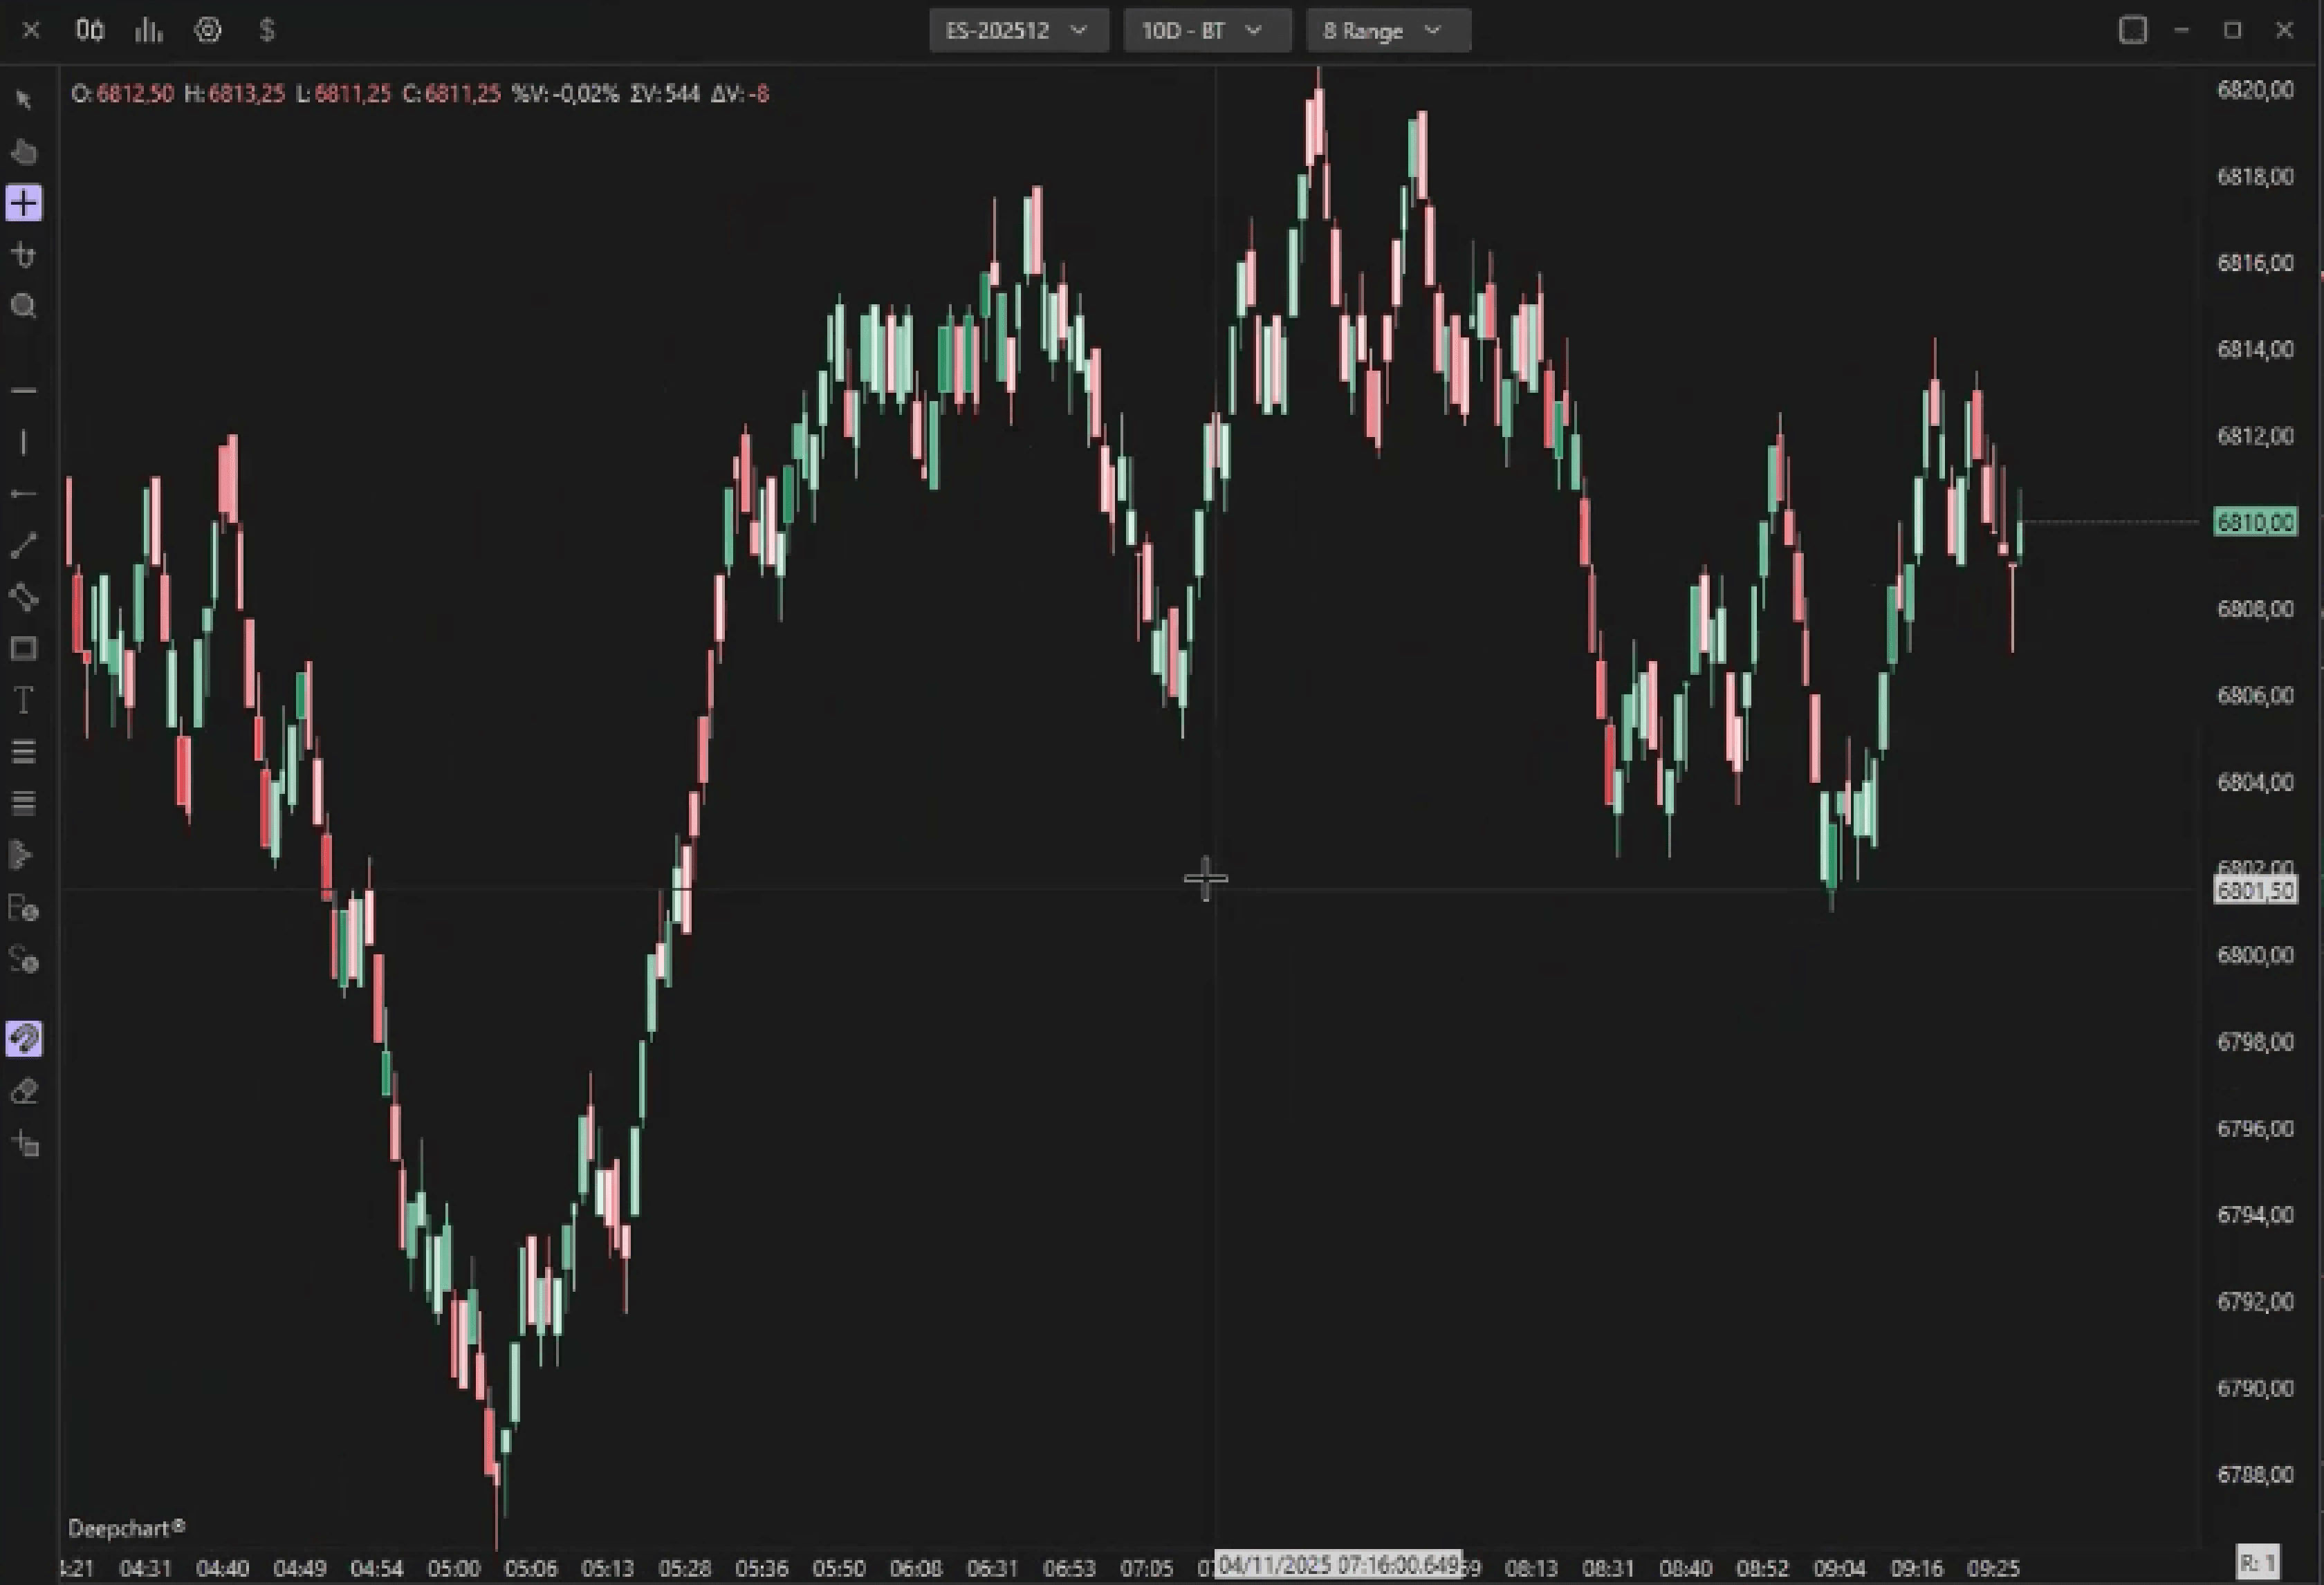Select the trend line tool
2324x1585 pixels.
click(24, 545)
